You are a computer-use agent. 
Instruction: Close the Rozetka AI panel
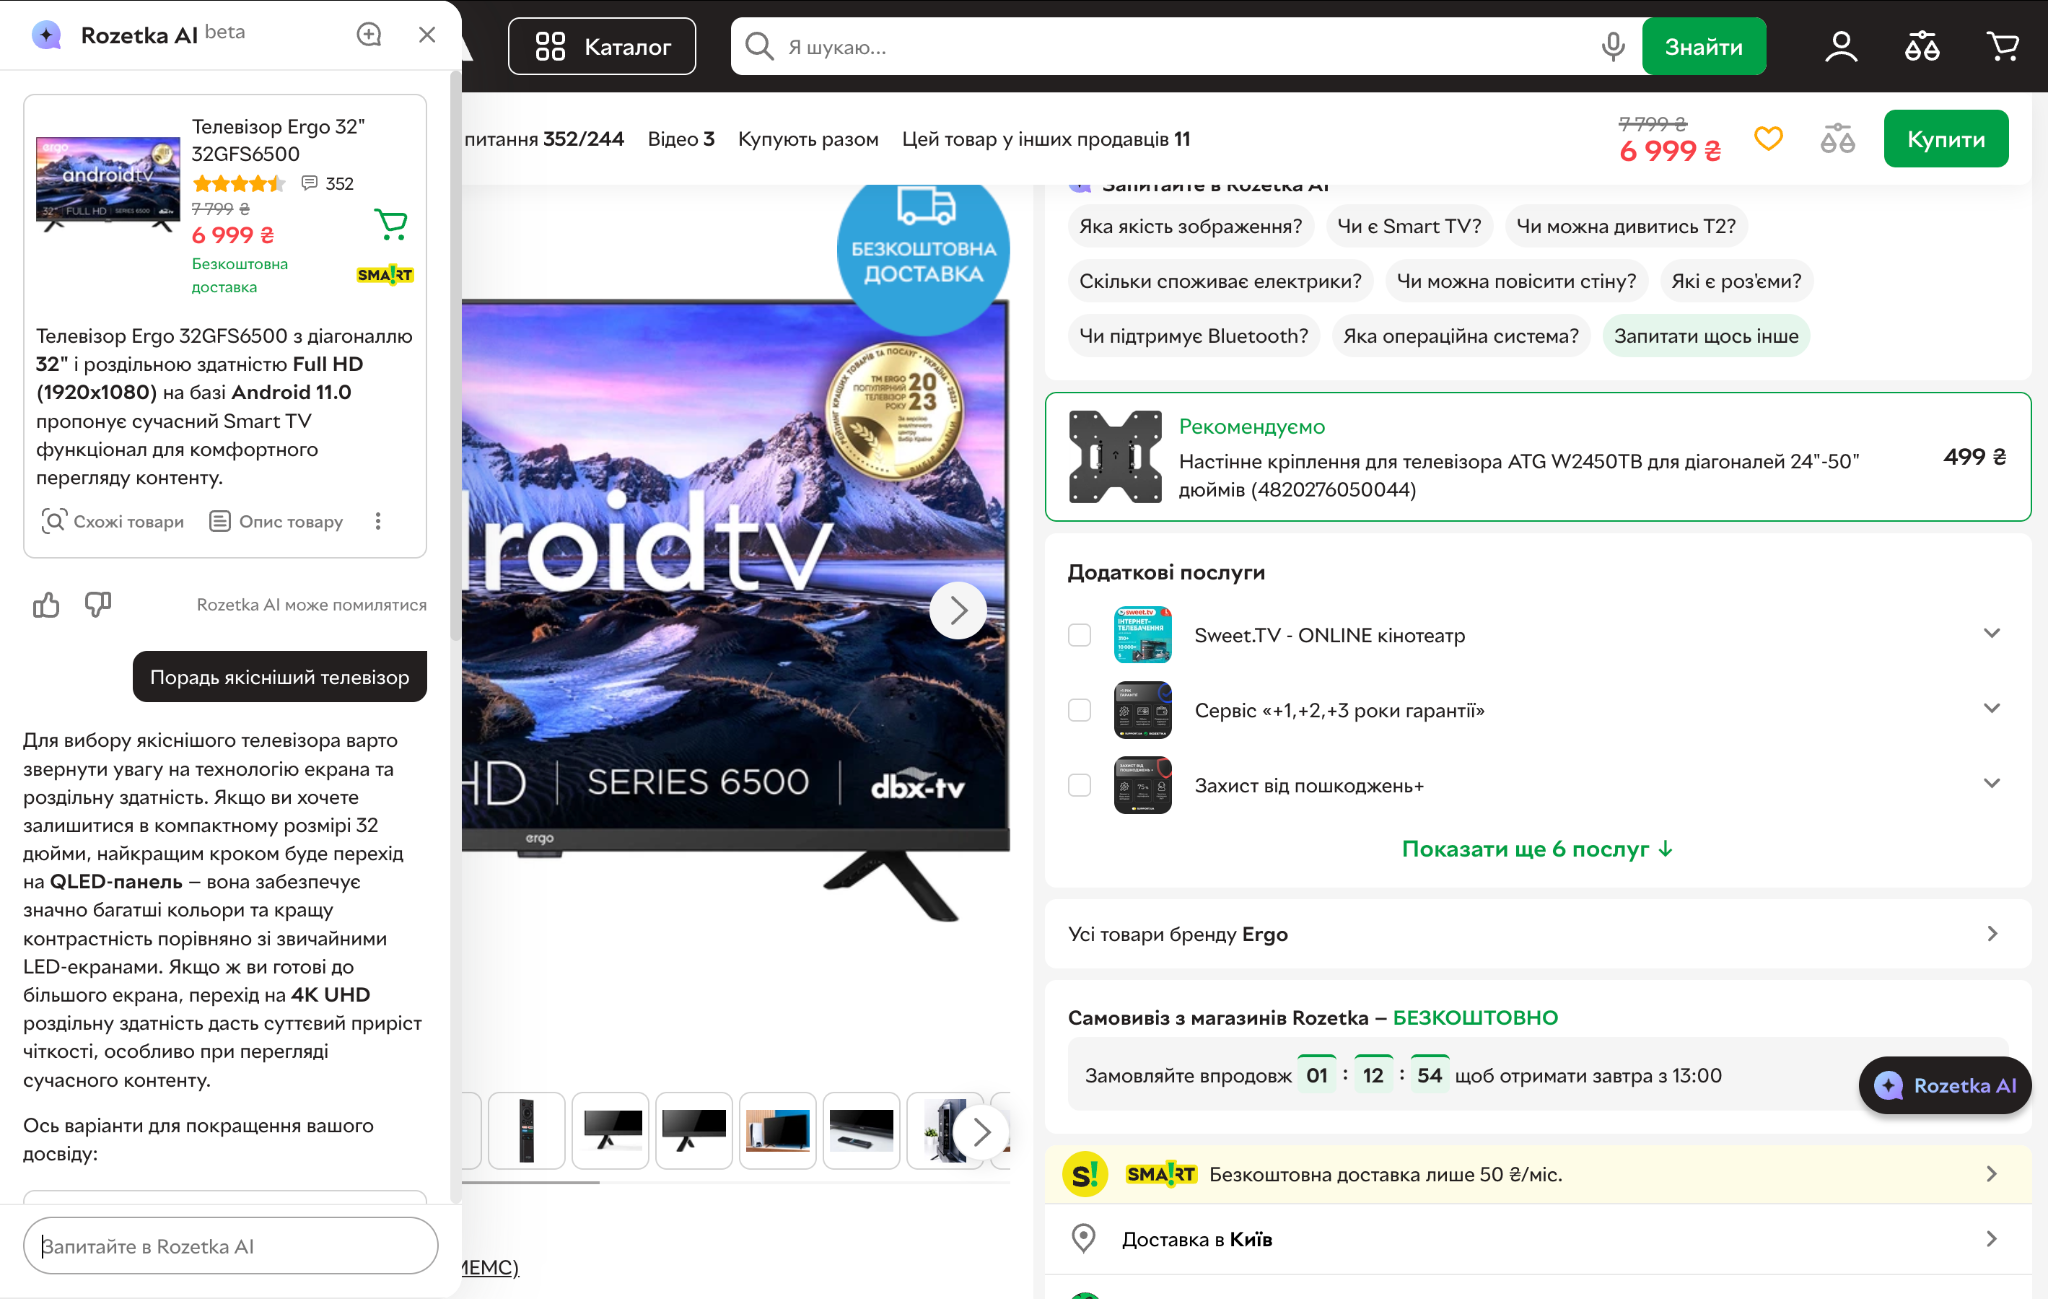[x=427, y=34]
